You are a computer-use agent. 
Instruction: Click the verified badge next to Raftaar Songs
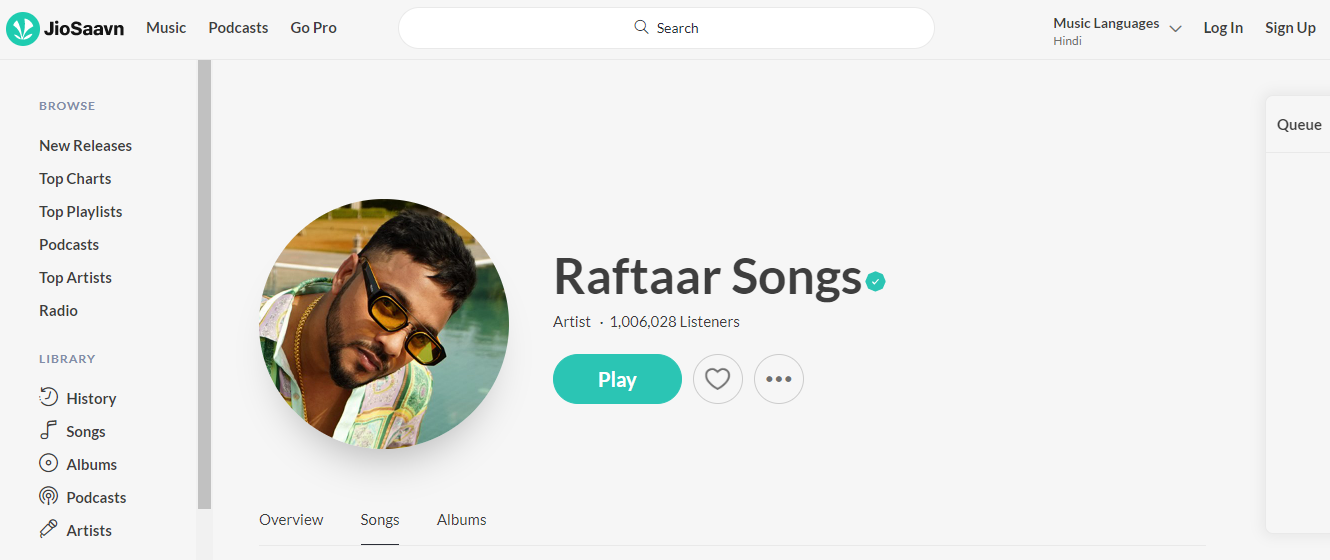point(876,282)
